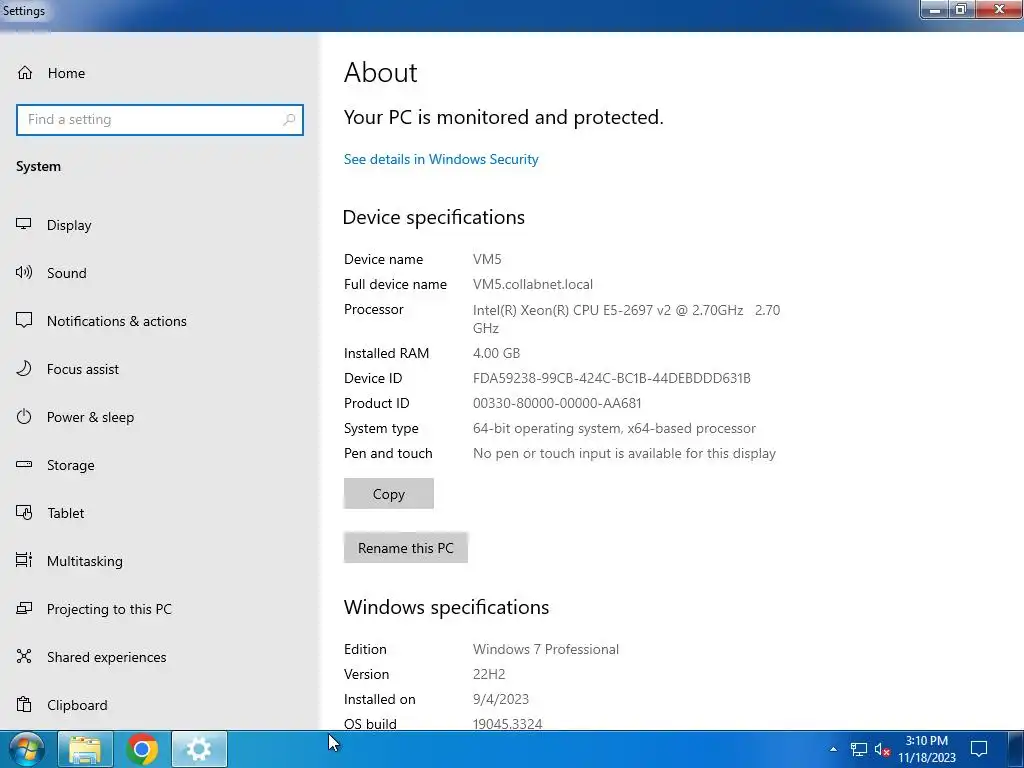Click the System type value text
The width and height of the screenshot is (1024, 768).
pos(615,428)
